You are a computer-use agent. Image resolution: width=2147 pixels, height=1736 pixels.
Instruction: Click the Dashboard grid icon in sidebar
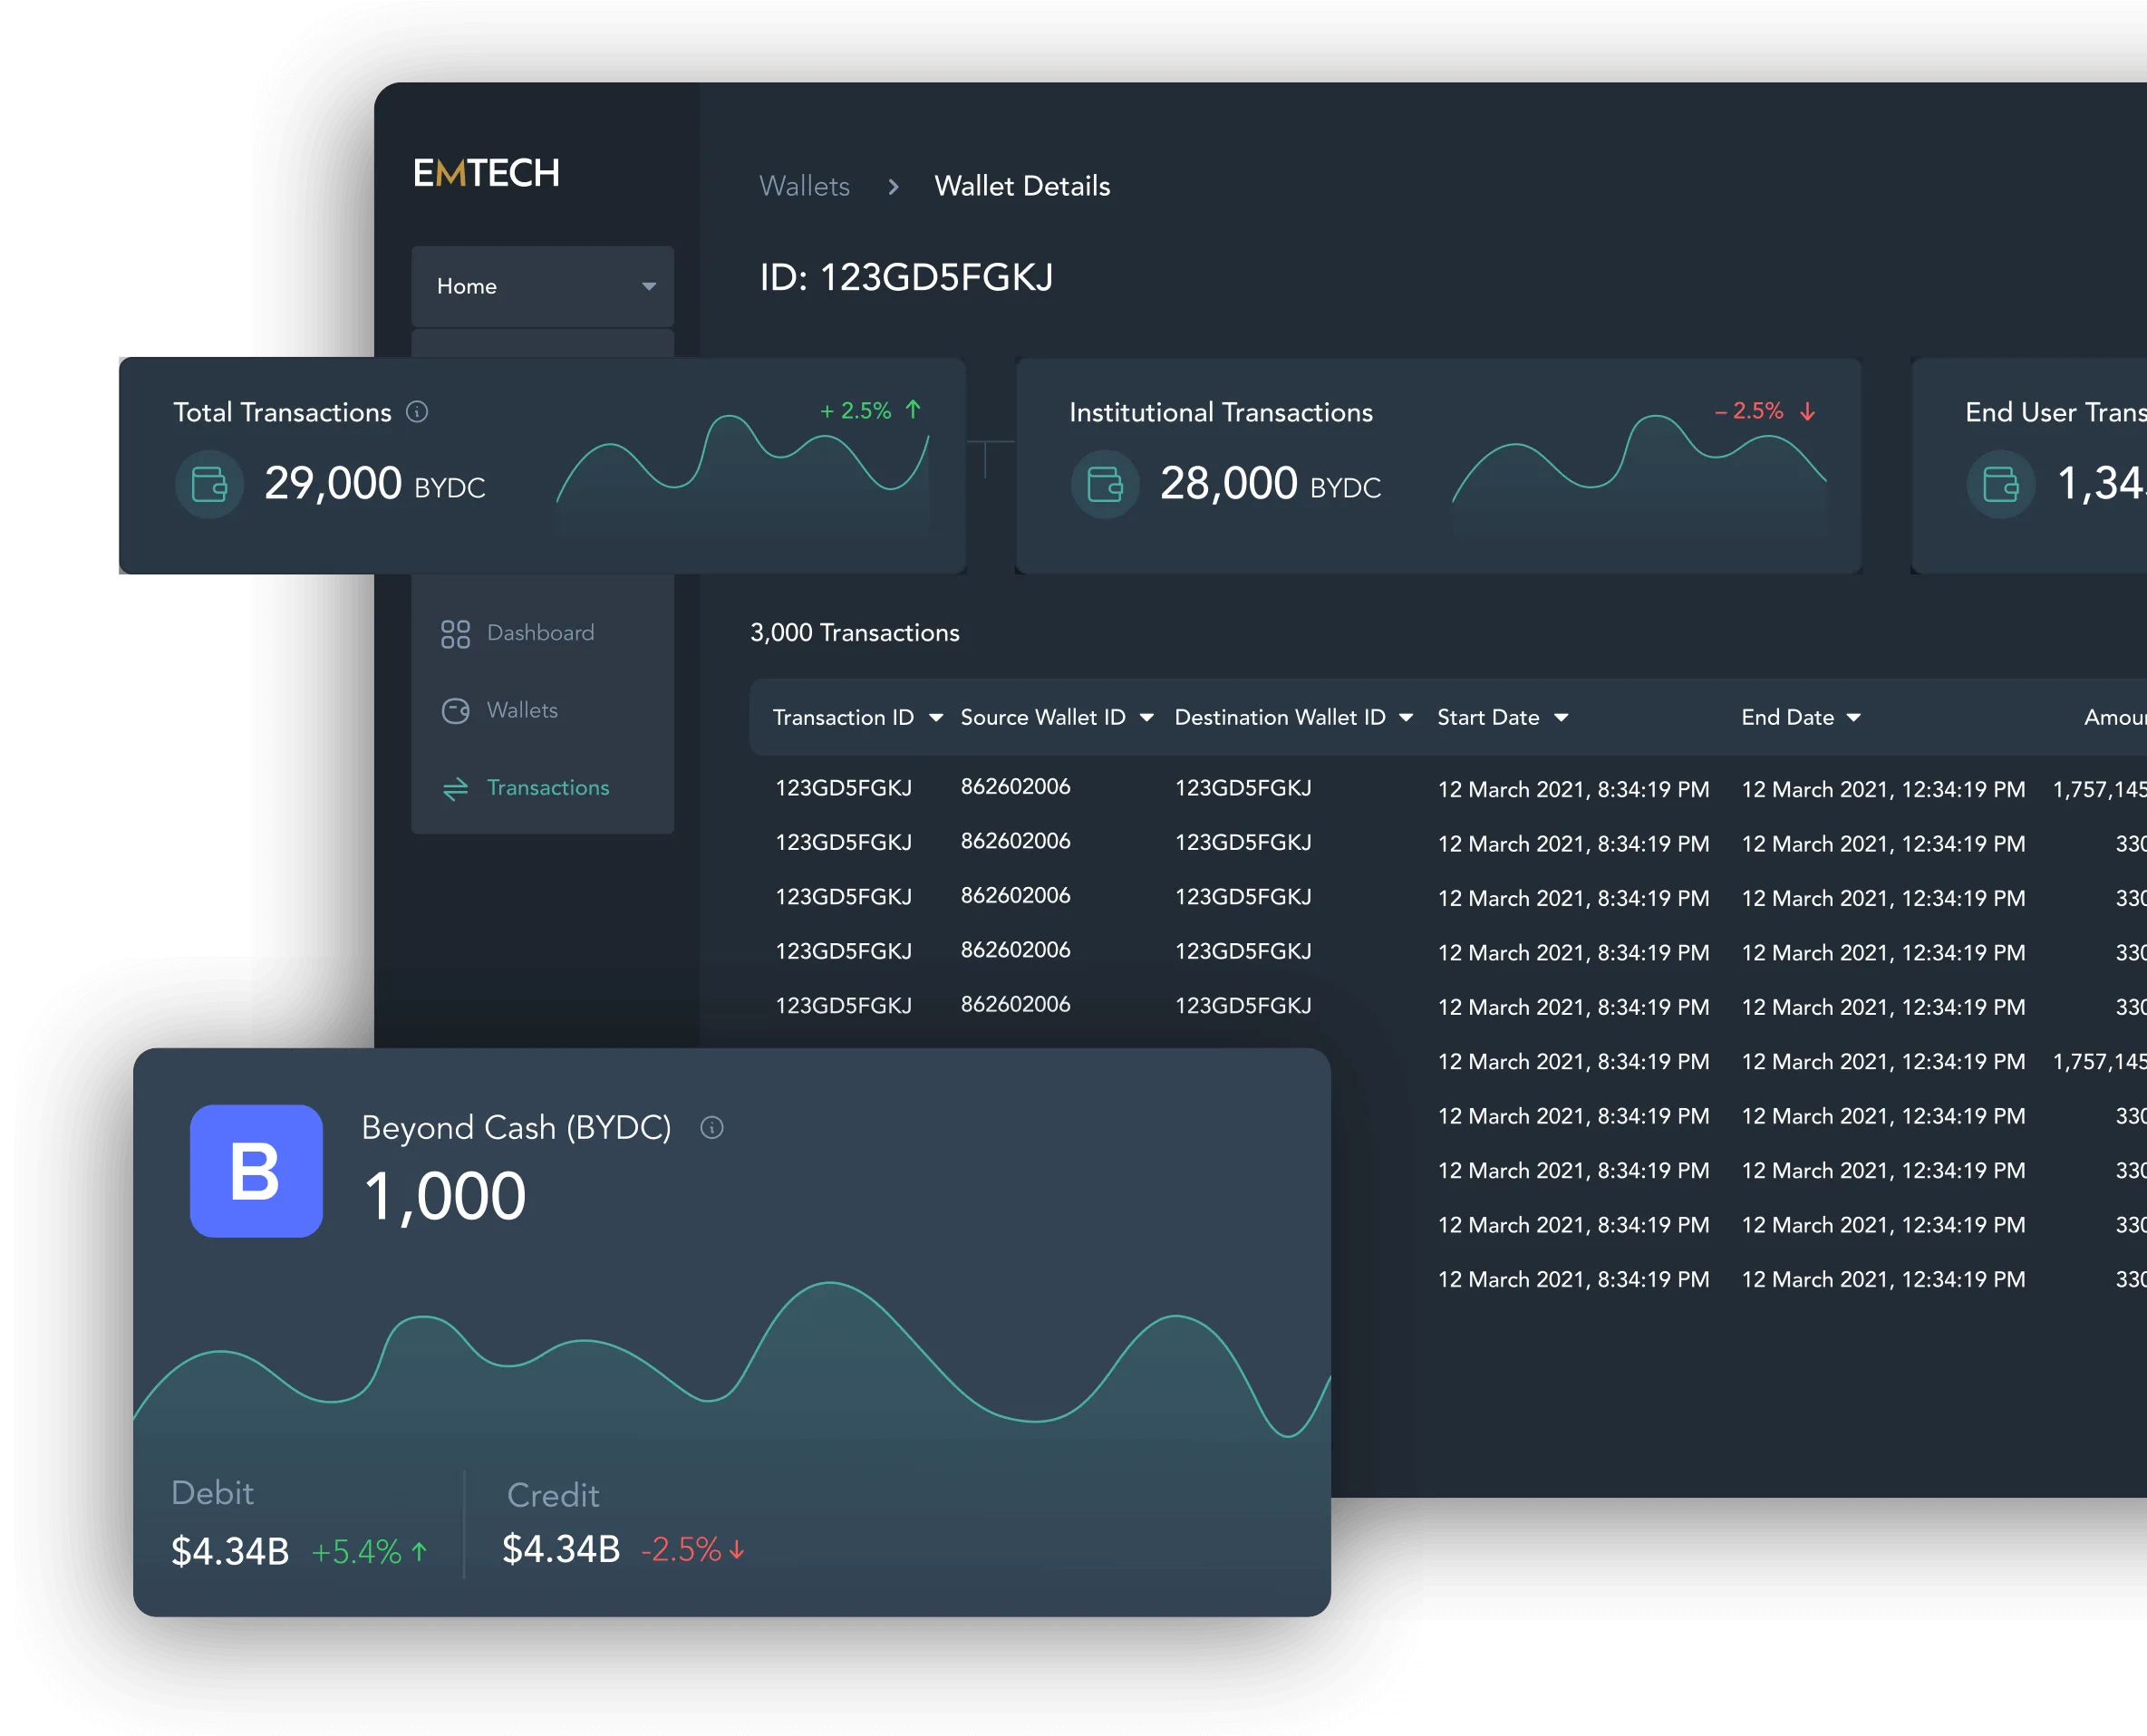coord(455,634)
